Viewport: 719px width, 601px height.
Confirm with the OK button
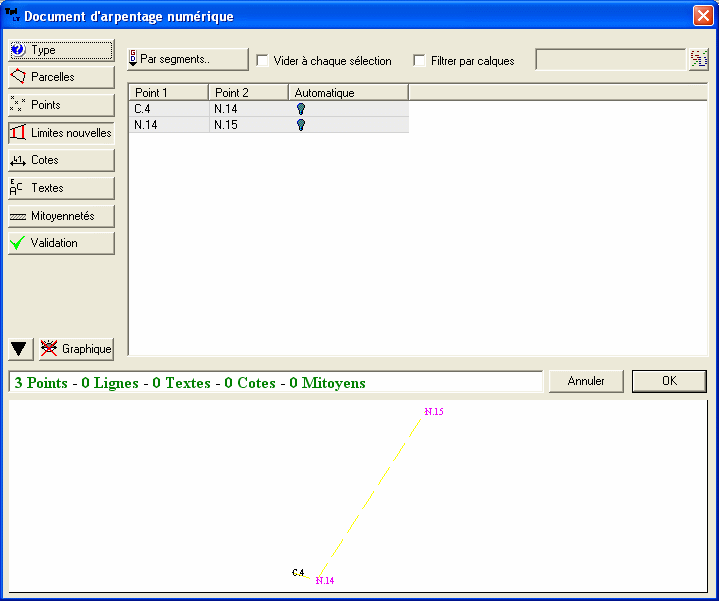click(x=669, y=381)
